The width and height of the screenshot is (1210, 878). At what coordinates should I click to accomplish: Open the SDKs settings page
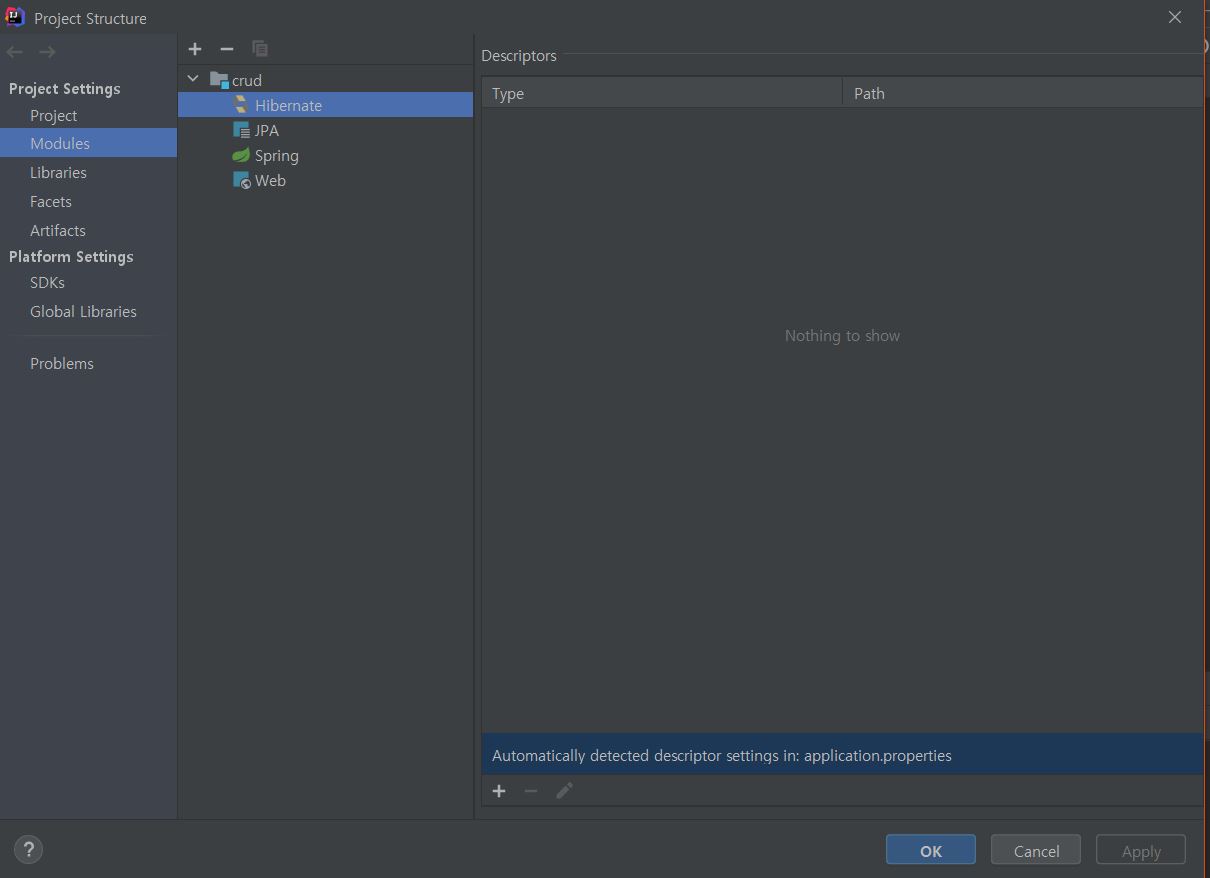pyautogui.click(x=88, y=282)
